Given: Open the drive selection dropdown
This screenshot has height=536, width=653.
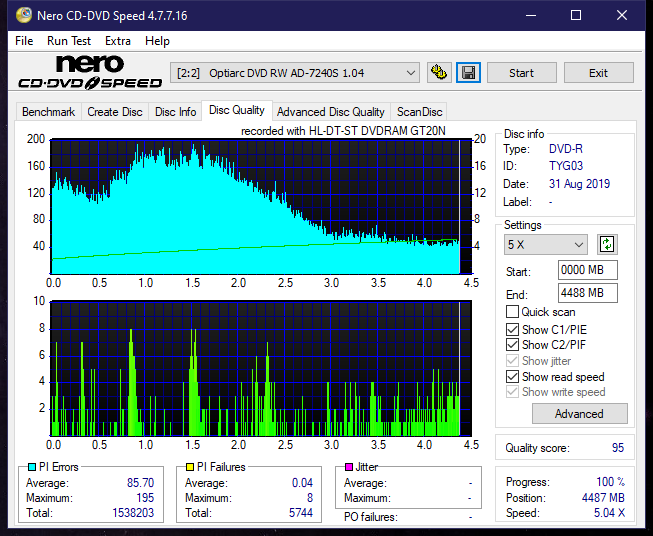Looking at the screenshot, I should (x=294, y=73).
